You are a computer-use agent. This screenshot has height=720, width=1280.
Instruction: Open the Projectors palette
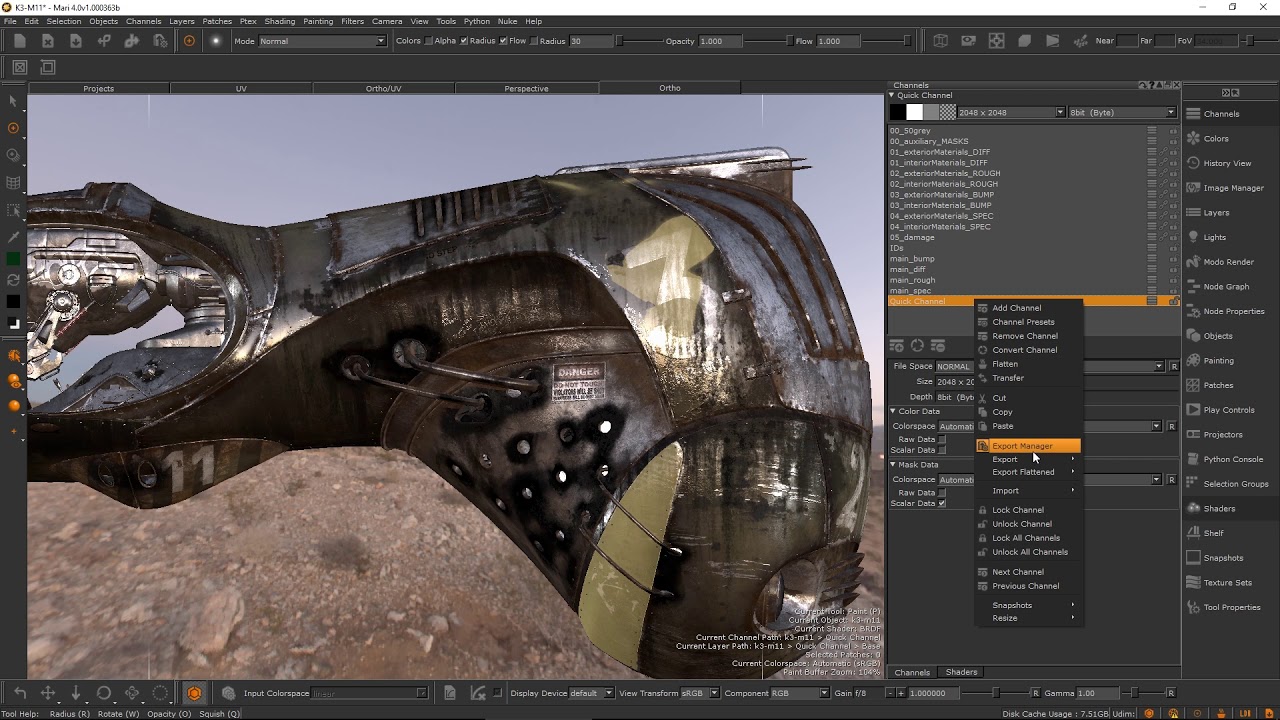click(x=1222, y=435)
